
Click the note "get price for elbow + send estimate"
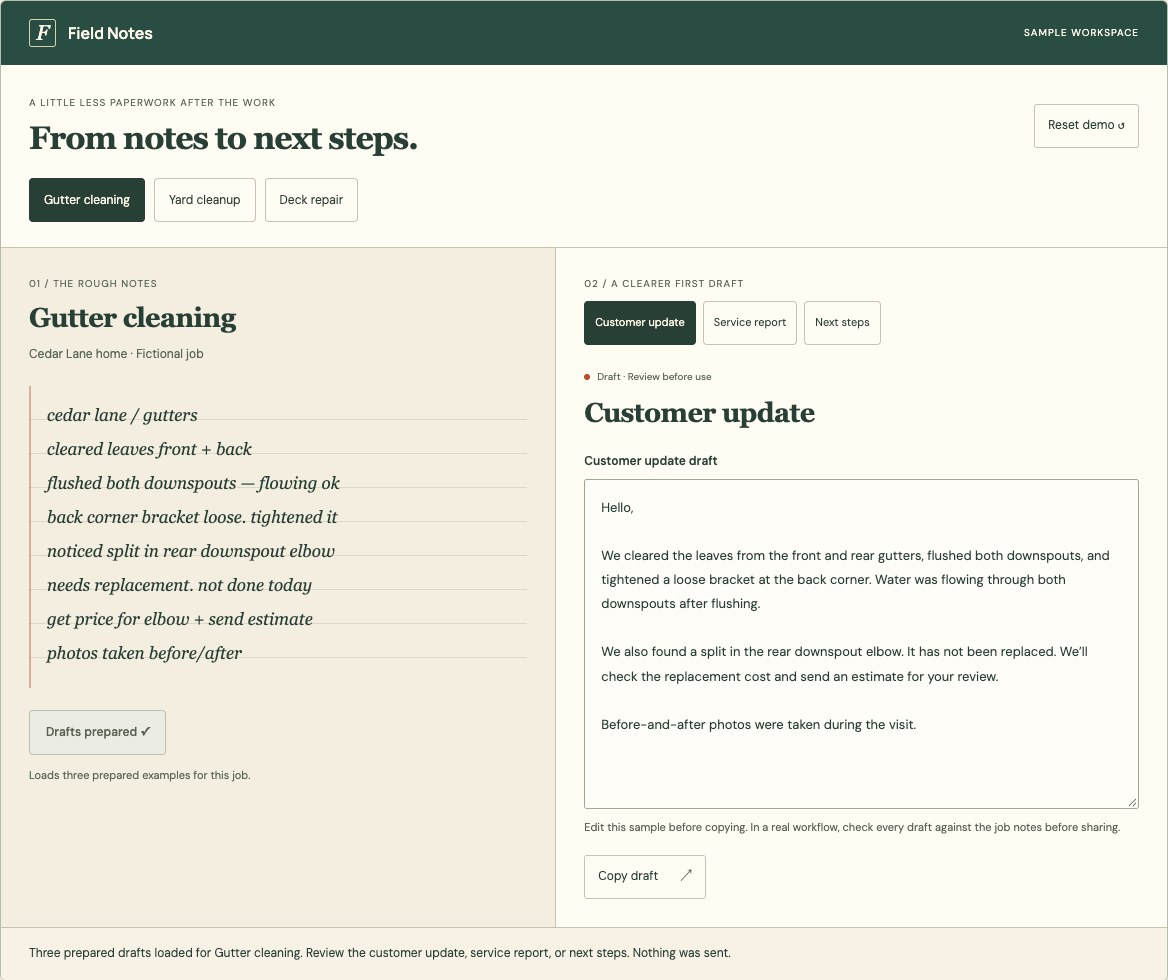[180, 619]
